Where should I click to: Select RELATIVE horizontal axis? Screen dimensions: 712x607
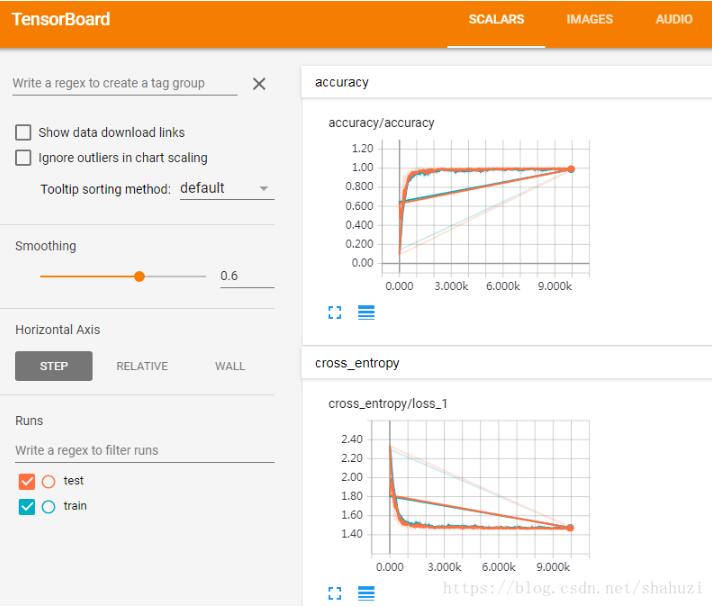(x=142, y=366)
